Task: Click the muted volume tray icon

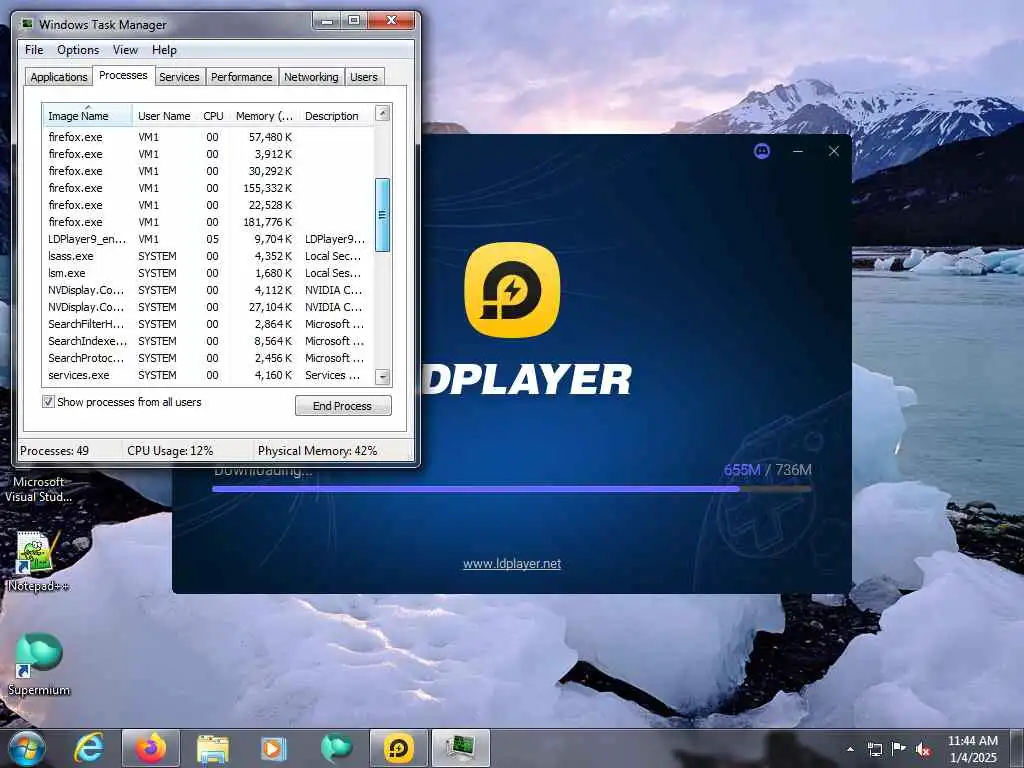Action: (x=923, y=749)
